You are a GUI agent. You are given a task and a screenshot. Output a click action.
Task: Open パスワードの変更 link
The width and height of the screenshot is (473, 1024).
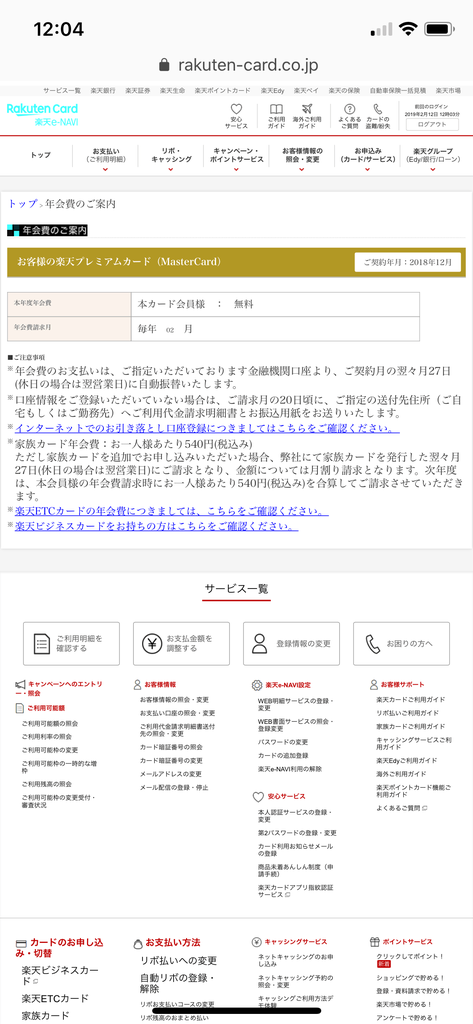[x=283, y=742]
